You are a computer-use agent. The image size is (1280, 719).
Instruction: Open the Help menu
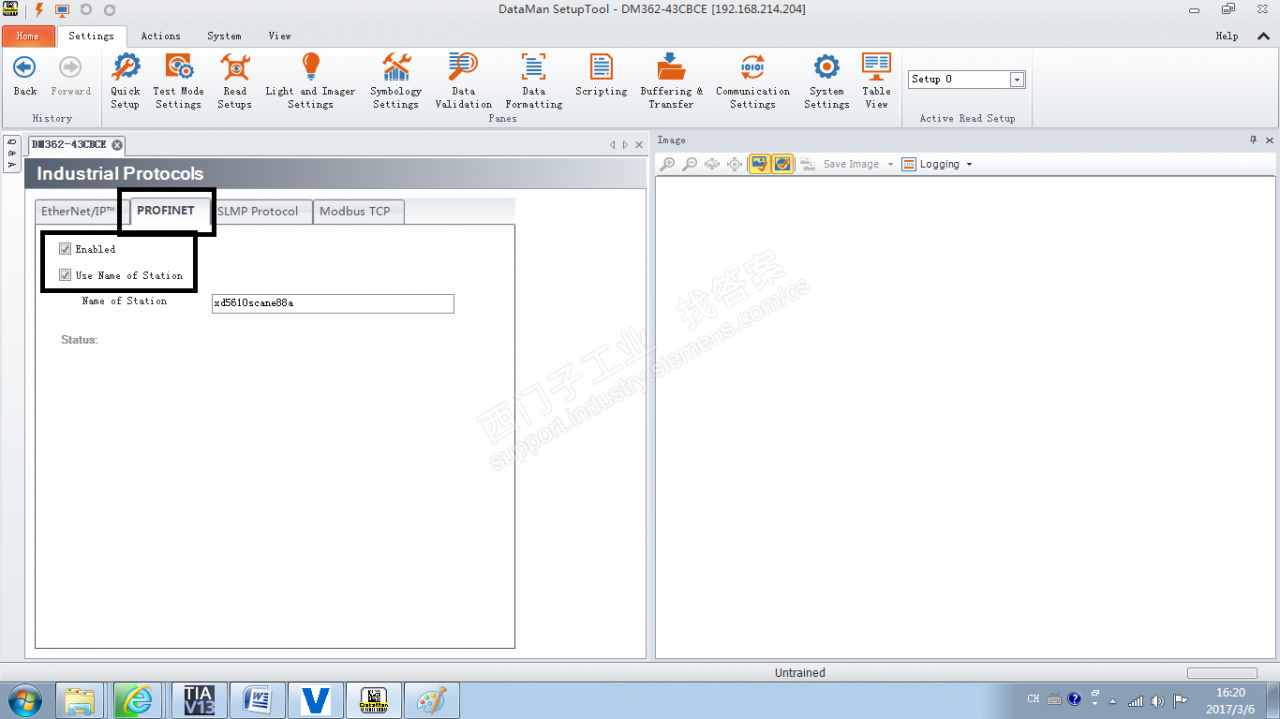(1227, 36)
